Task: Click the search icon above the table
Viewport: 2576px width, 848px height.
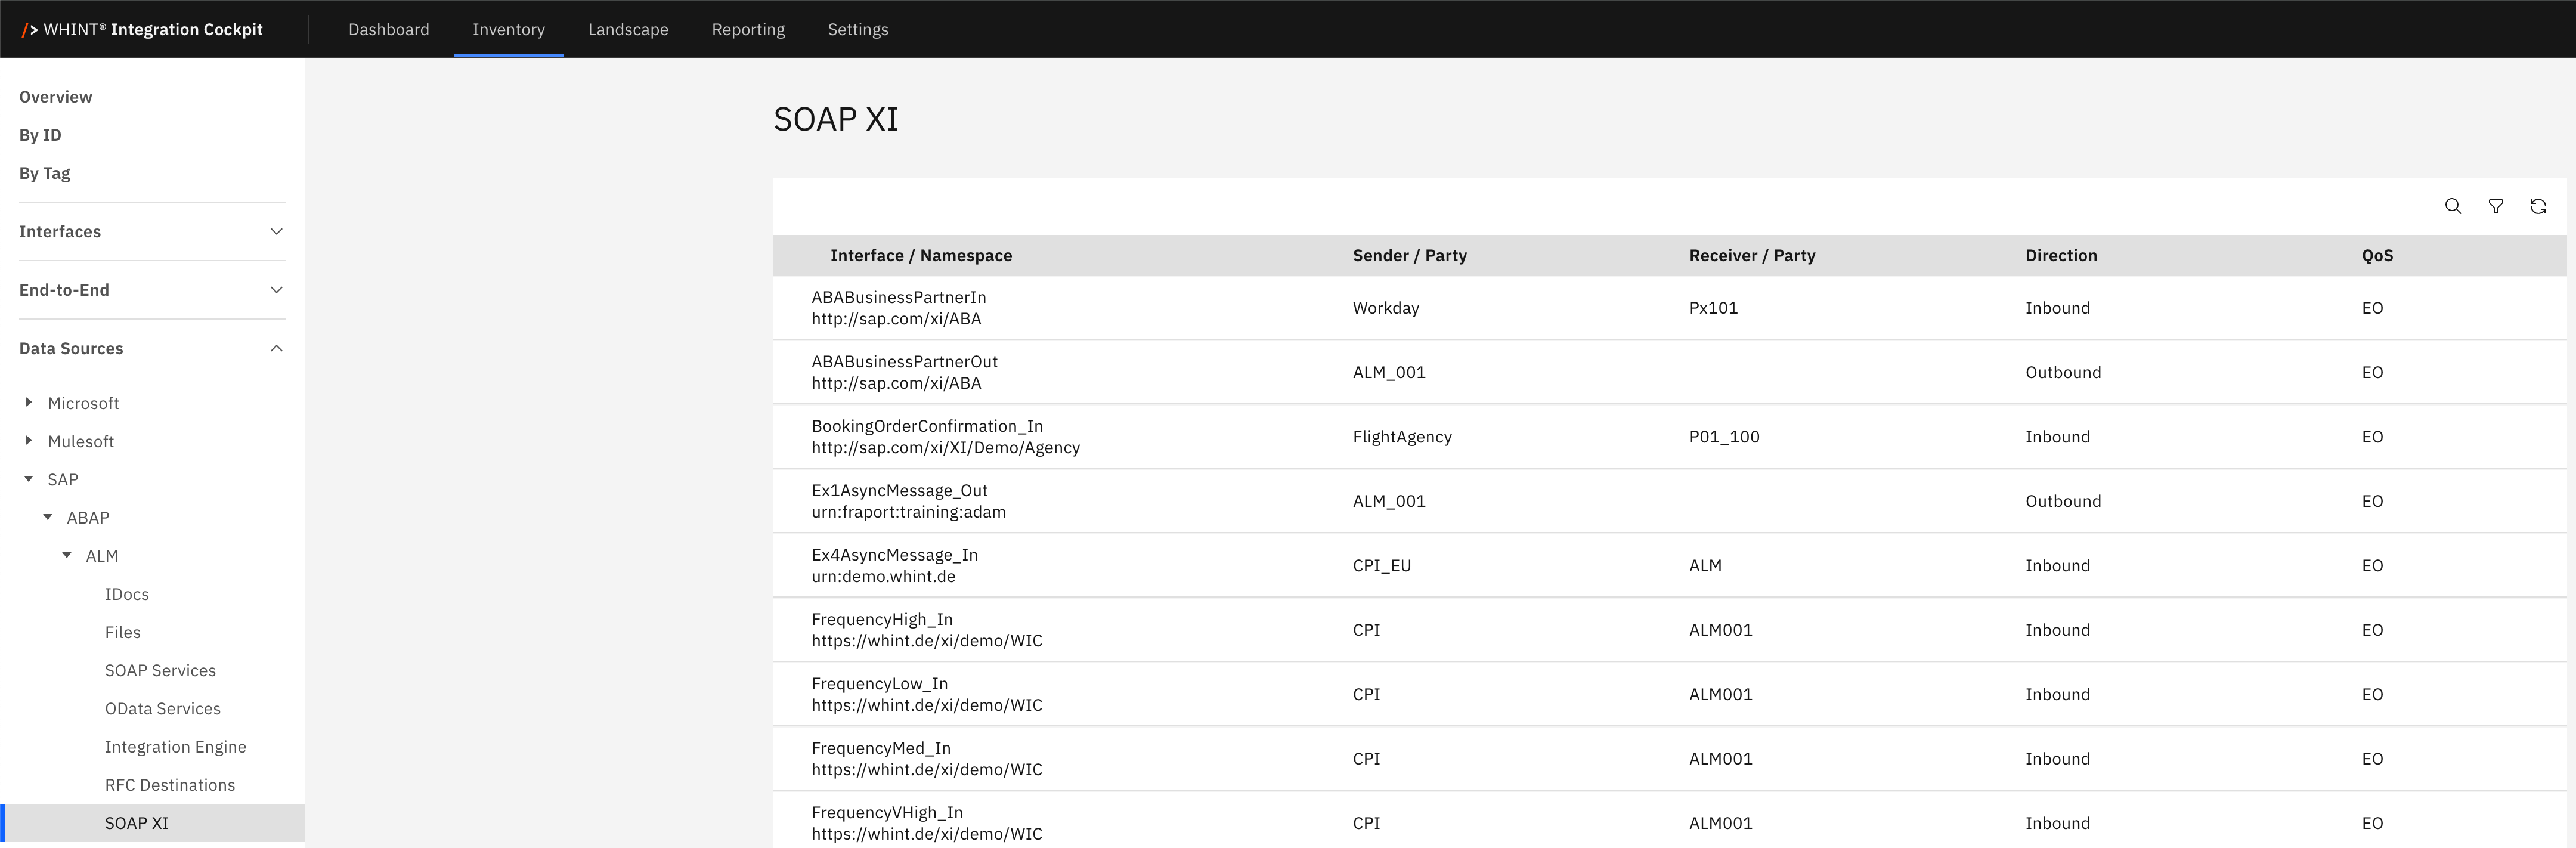Action: tap(2452, 206)
